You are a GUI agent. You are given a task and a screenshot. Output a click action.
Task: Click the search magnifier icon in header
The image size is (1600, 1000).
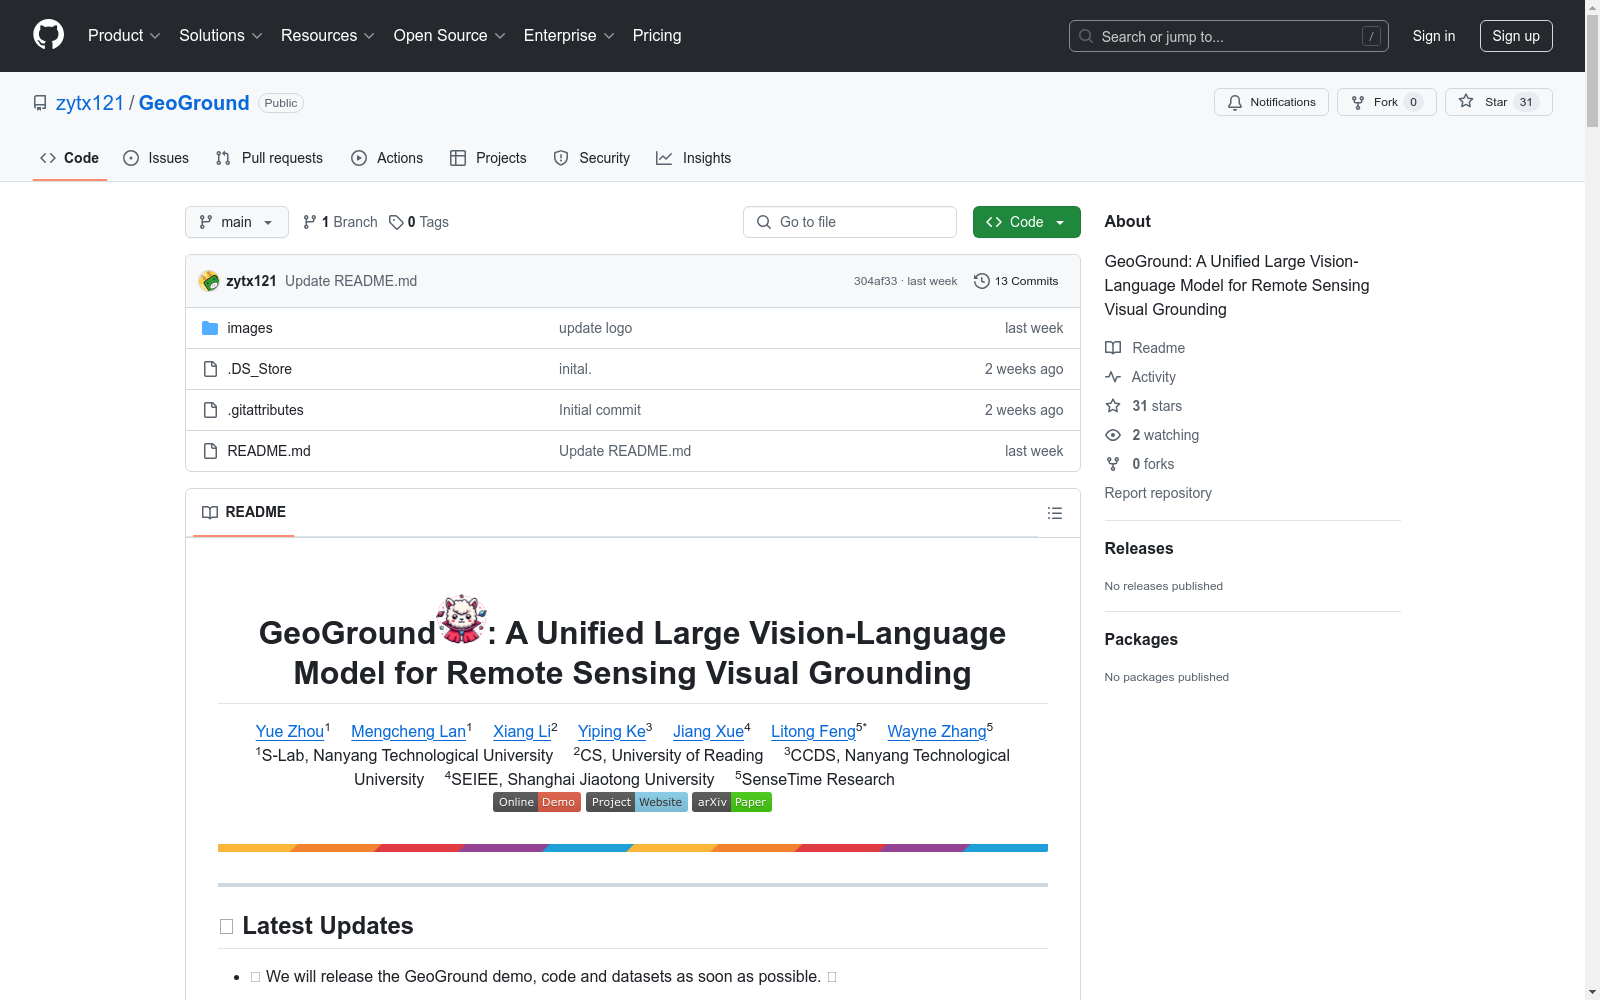(x=1086, y=36)
